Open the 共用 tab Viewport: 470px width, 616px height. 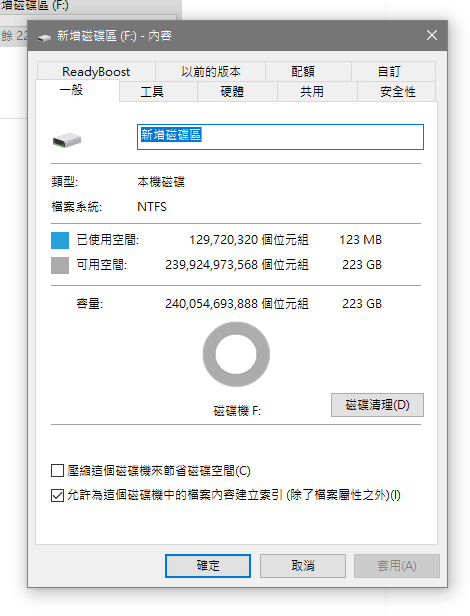tap(312, 92)
